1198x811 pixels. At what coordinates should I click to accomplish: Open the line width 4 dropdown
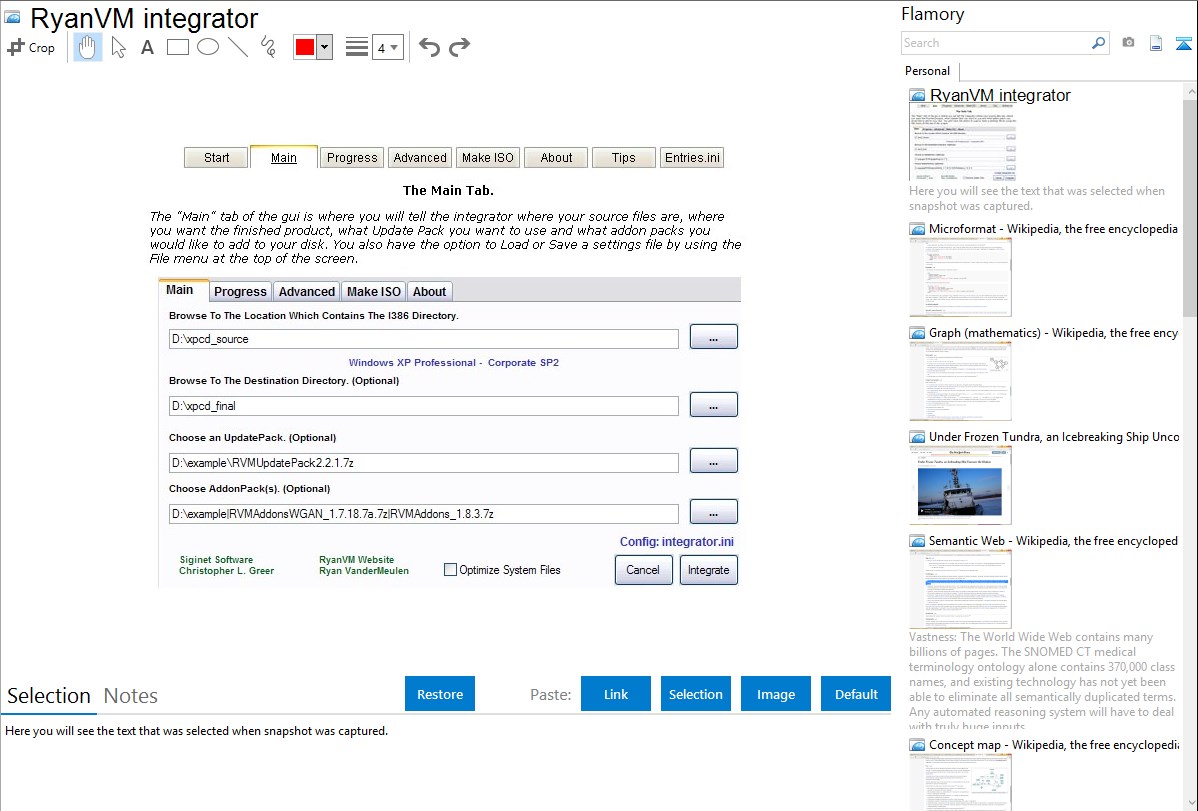[x=388, y=47]
